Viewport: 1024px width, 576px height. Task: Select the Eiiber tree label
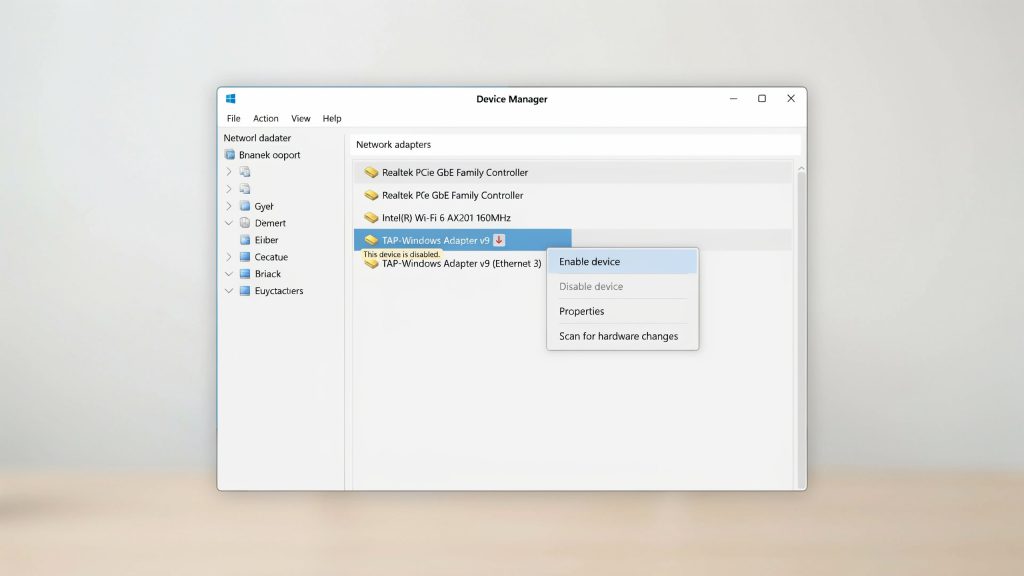[x=266, y=240]
